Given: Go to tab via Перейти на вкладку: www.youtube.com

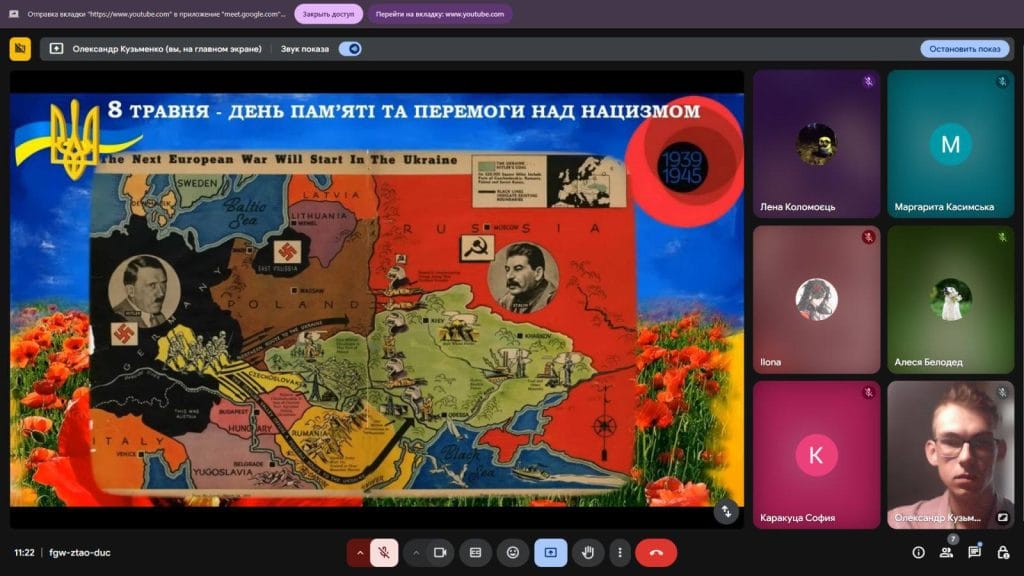Looking at the screenshot, I should (440, 14).
